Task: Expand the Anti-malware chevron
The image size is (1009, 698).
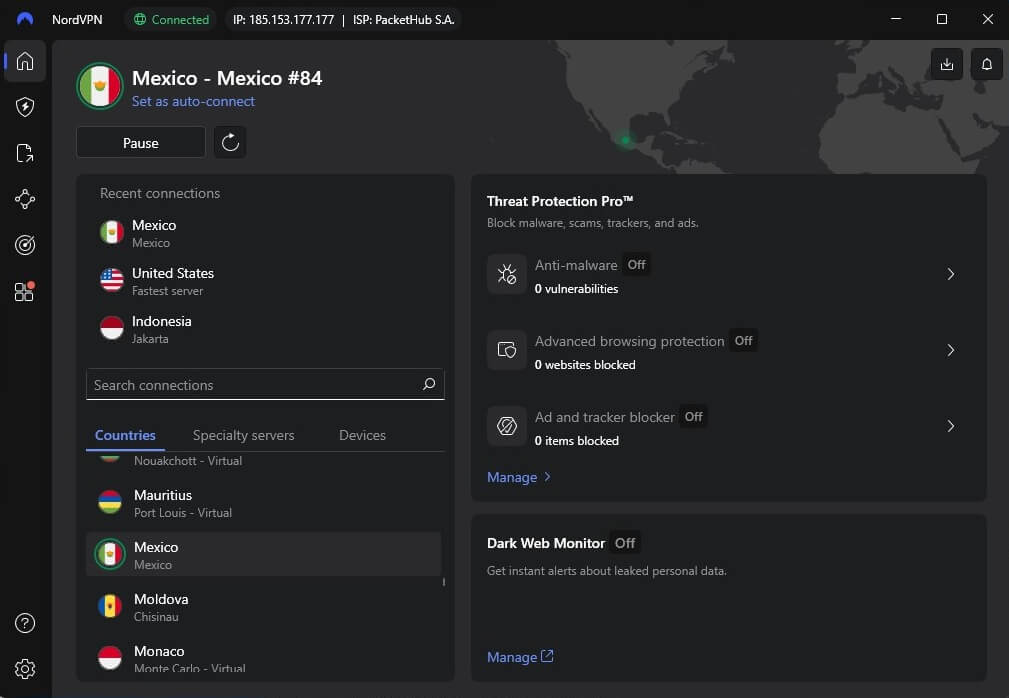Action: pyautogui.click(x=950, y=274)
